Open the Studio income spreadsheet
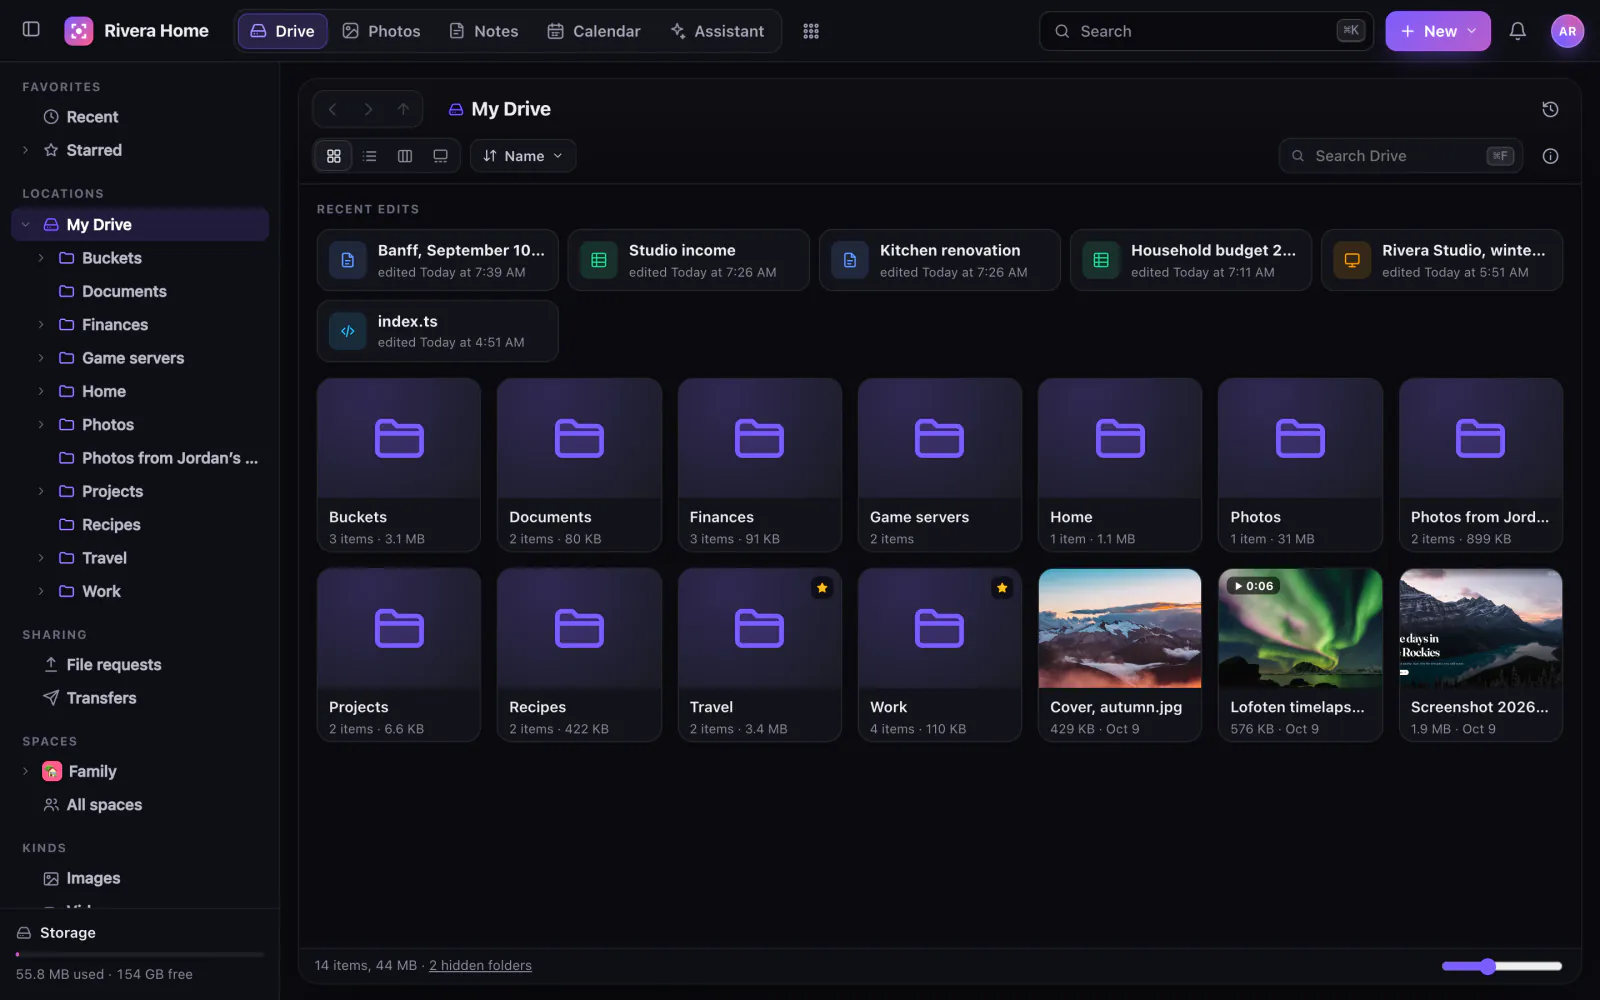Screen dimensions: 1600x1000 tap(689, 260)
